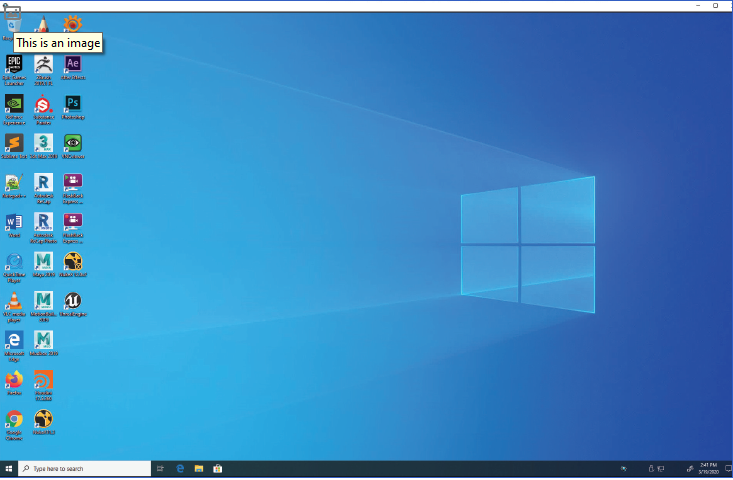Open the Google Chrome desktop shortcut
Image resolution: width=733 pixels, height=480 pixels.
point(14,425)
